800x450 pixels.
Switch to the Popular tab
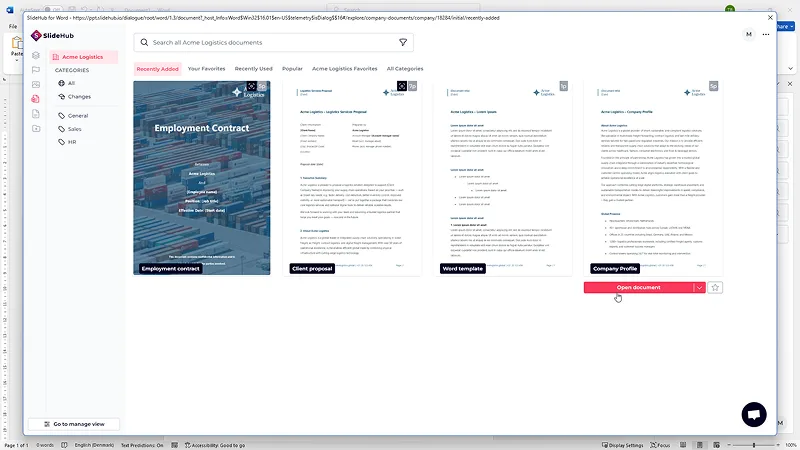(292, 69)
